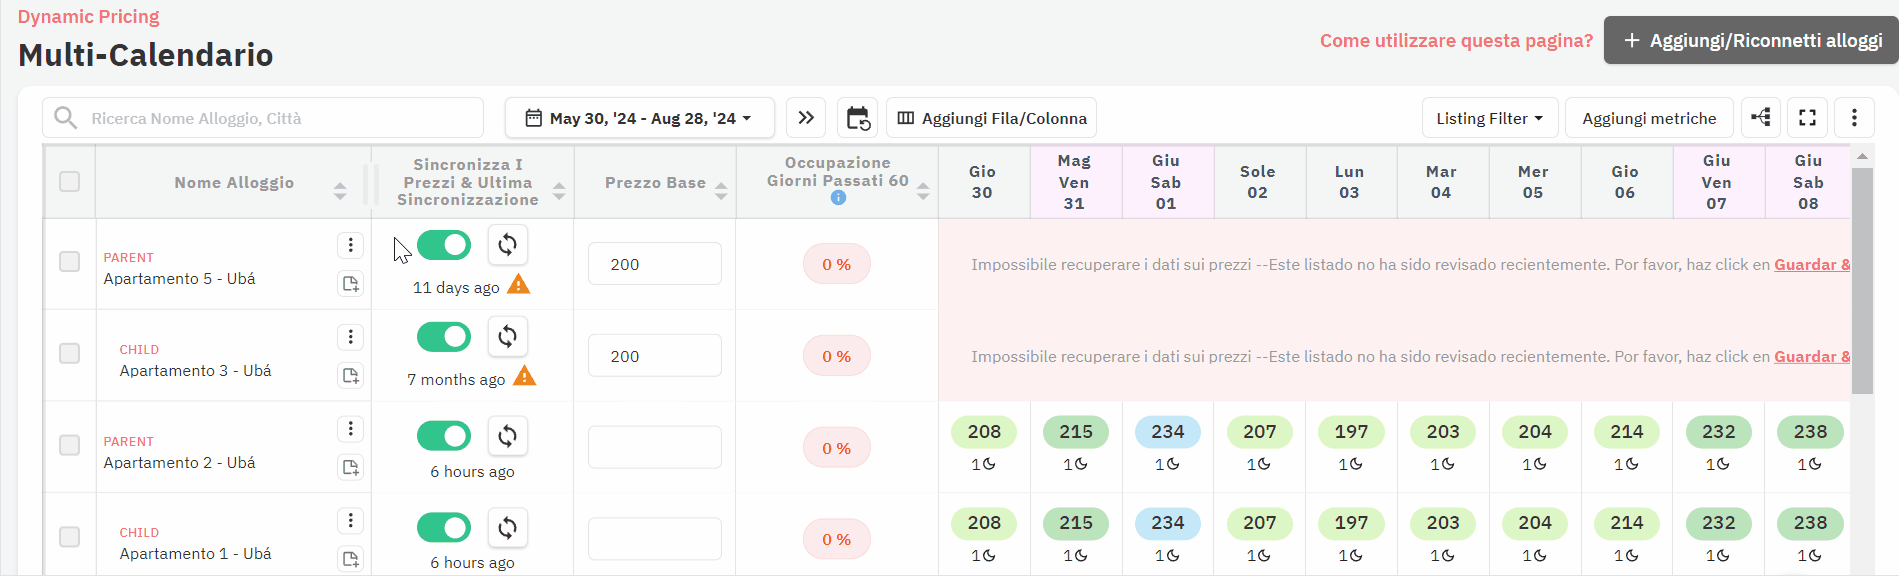
Task: Click the calendar refresh icon
Action: [858, 118]
